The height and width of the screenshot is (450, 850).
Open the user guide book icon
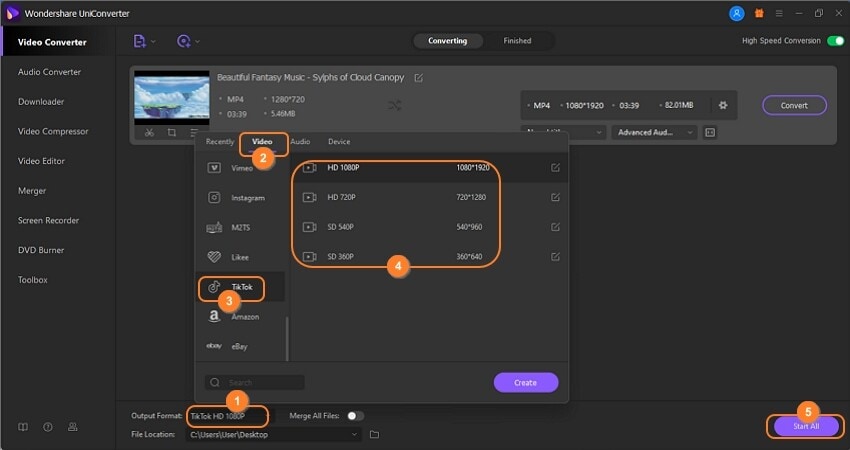point(23,427)
